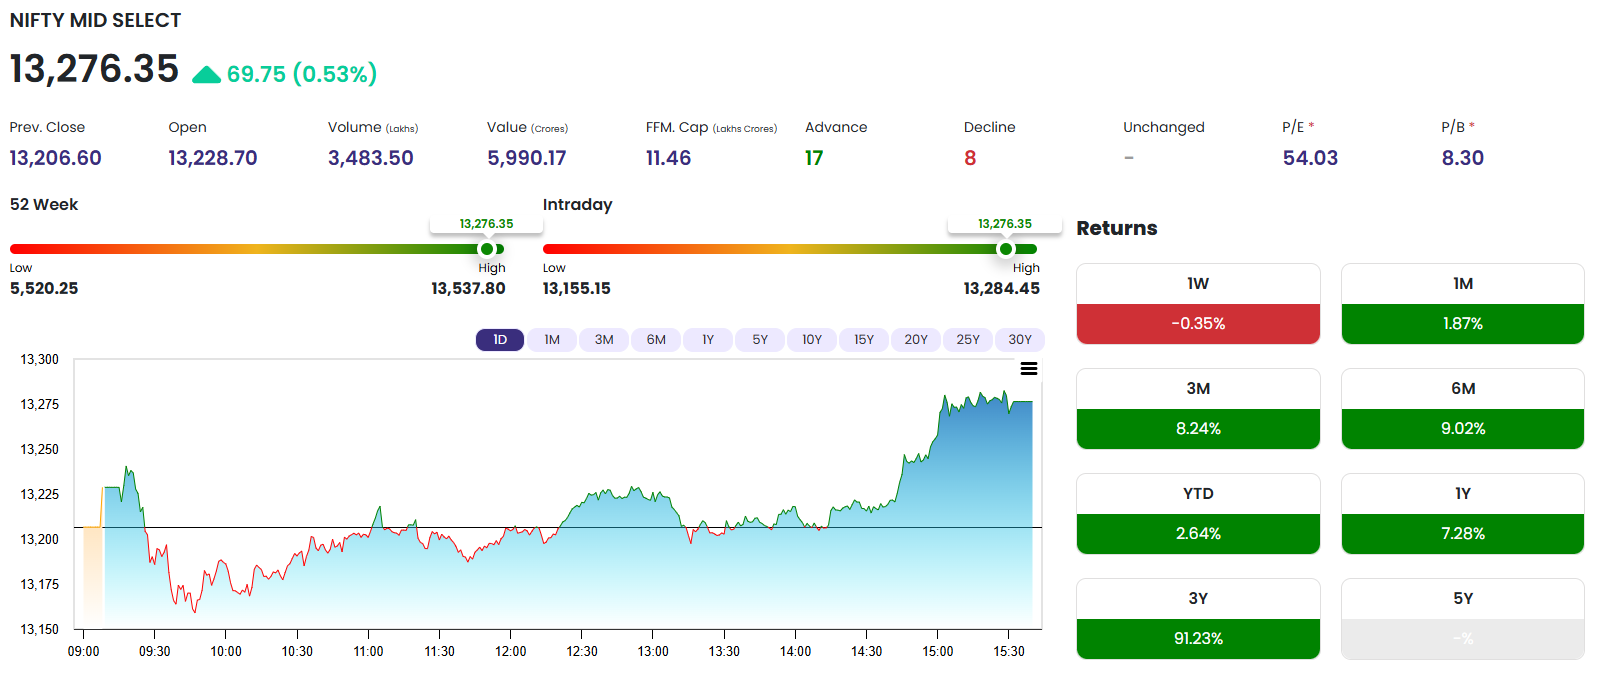Viewport: 1599px width, 676px height.
Task: Click the 8.24% return value
Action: (1198, 429)
